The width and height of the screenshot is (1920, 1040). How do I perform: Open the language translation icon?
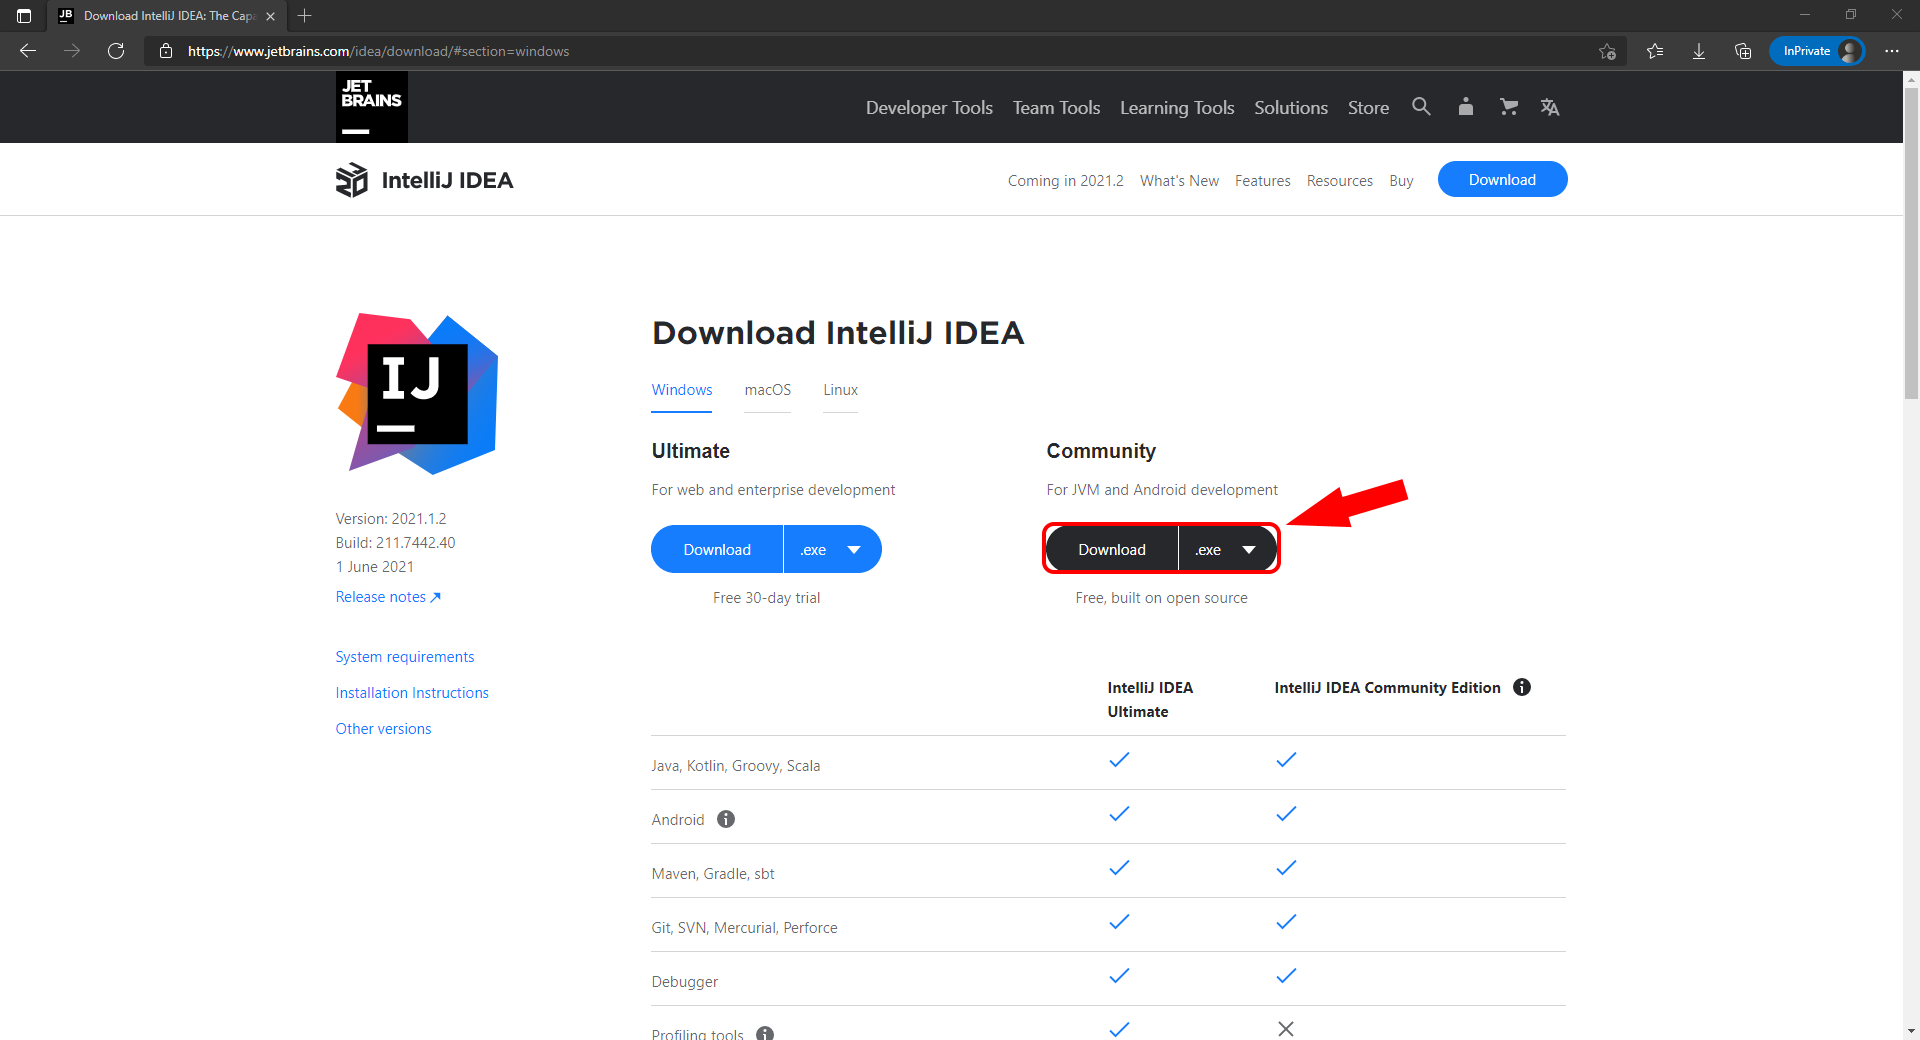point(1550,107)
